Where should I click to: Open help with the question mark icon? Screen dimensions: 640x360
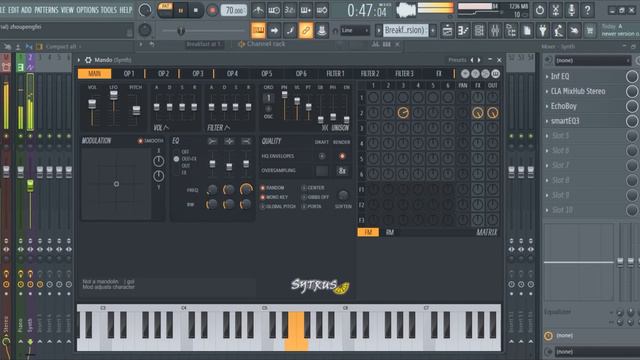click(x=587, y=10)
